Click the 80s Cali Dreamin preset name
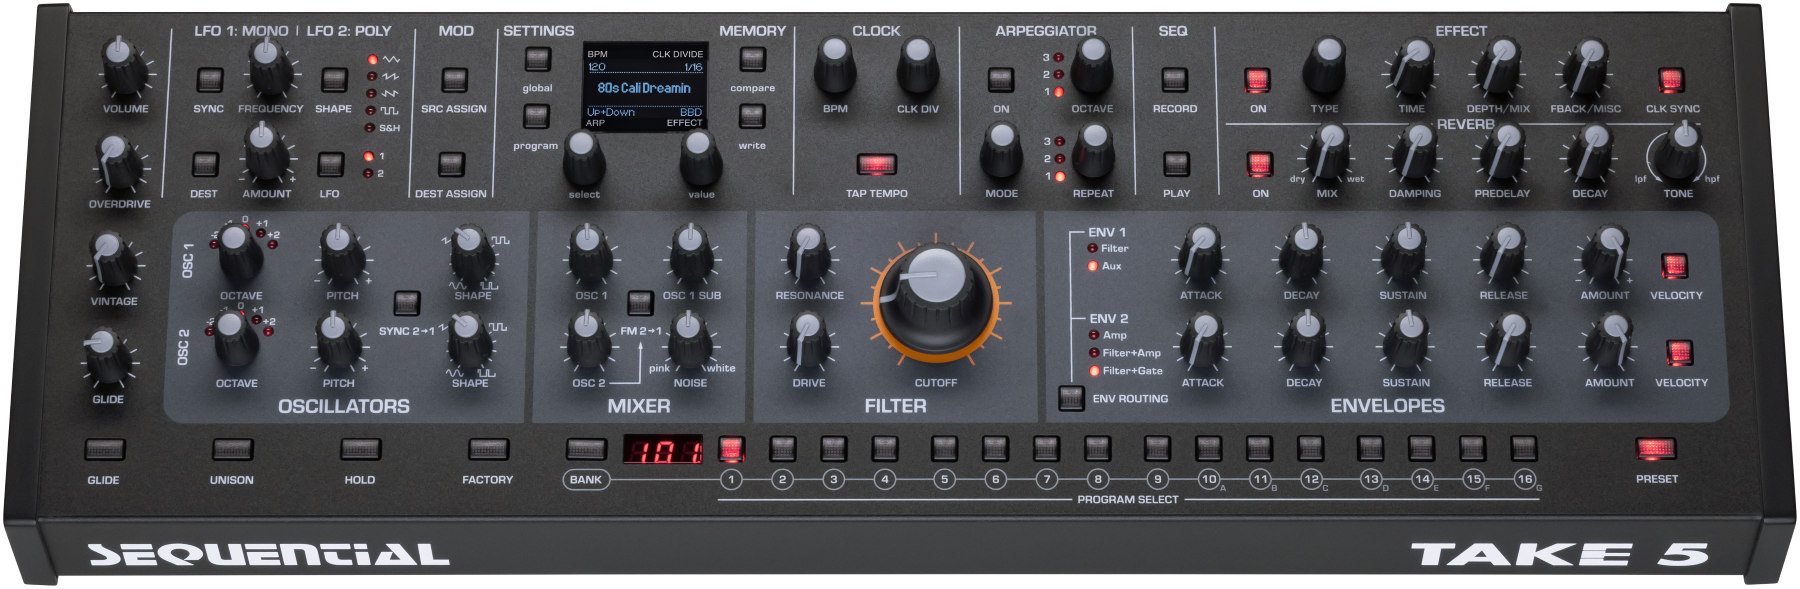 pos(644,88)
